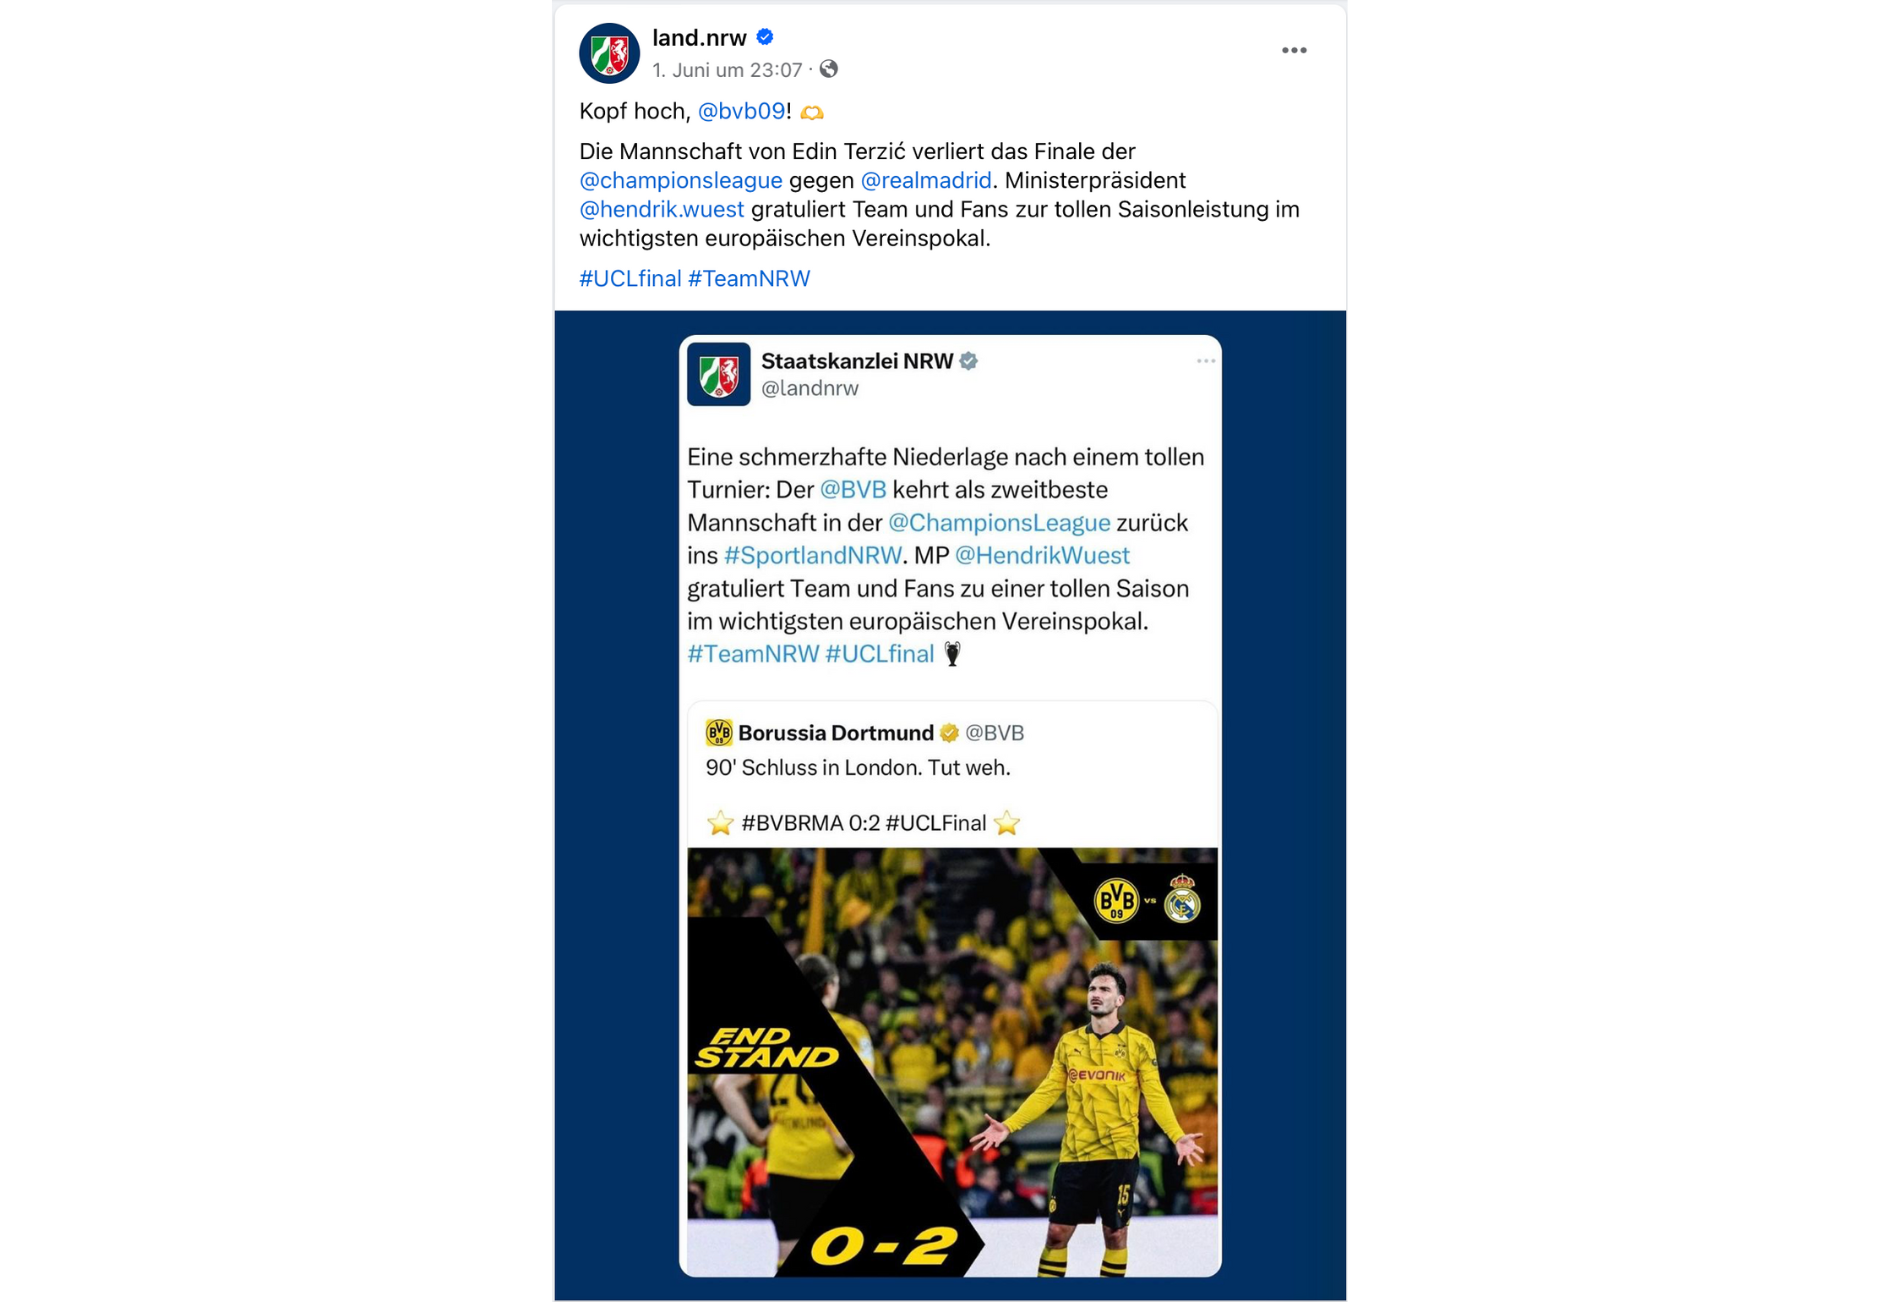
Task: Open the land.nrw profile avatar
Action: [609, 53]
